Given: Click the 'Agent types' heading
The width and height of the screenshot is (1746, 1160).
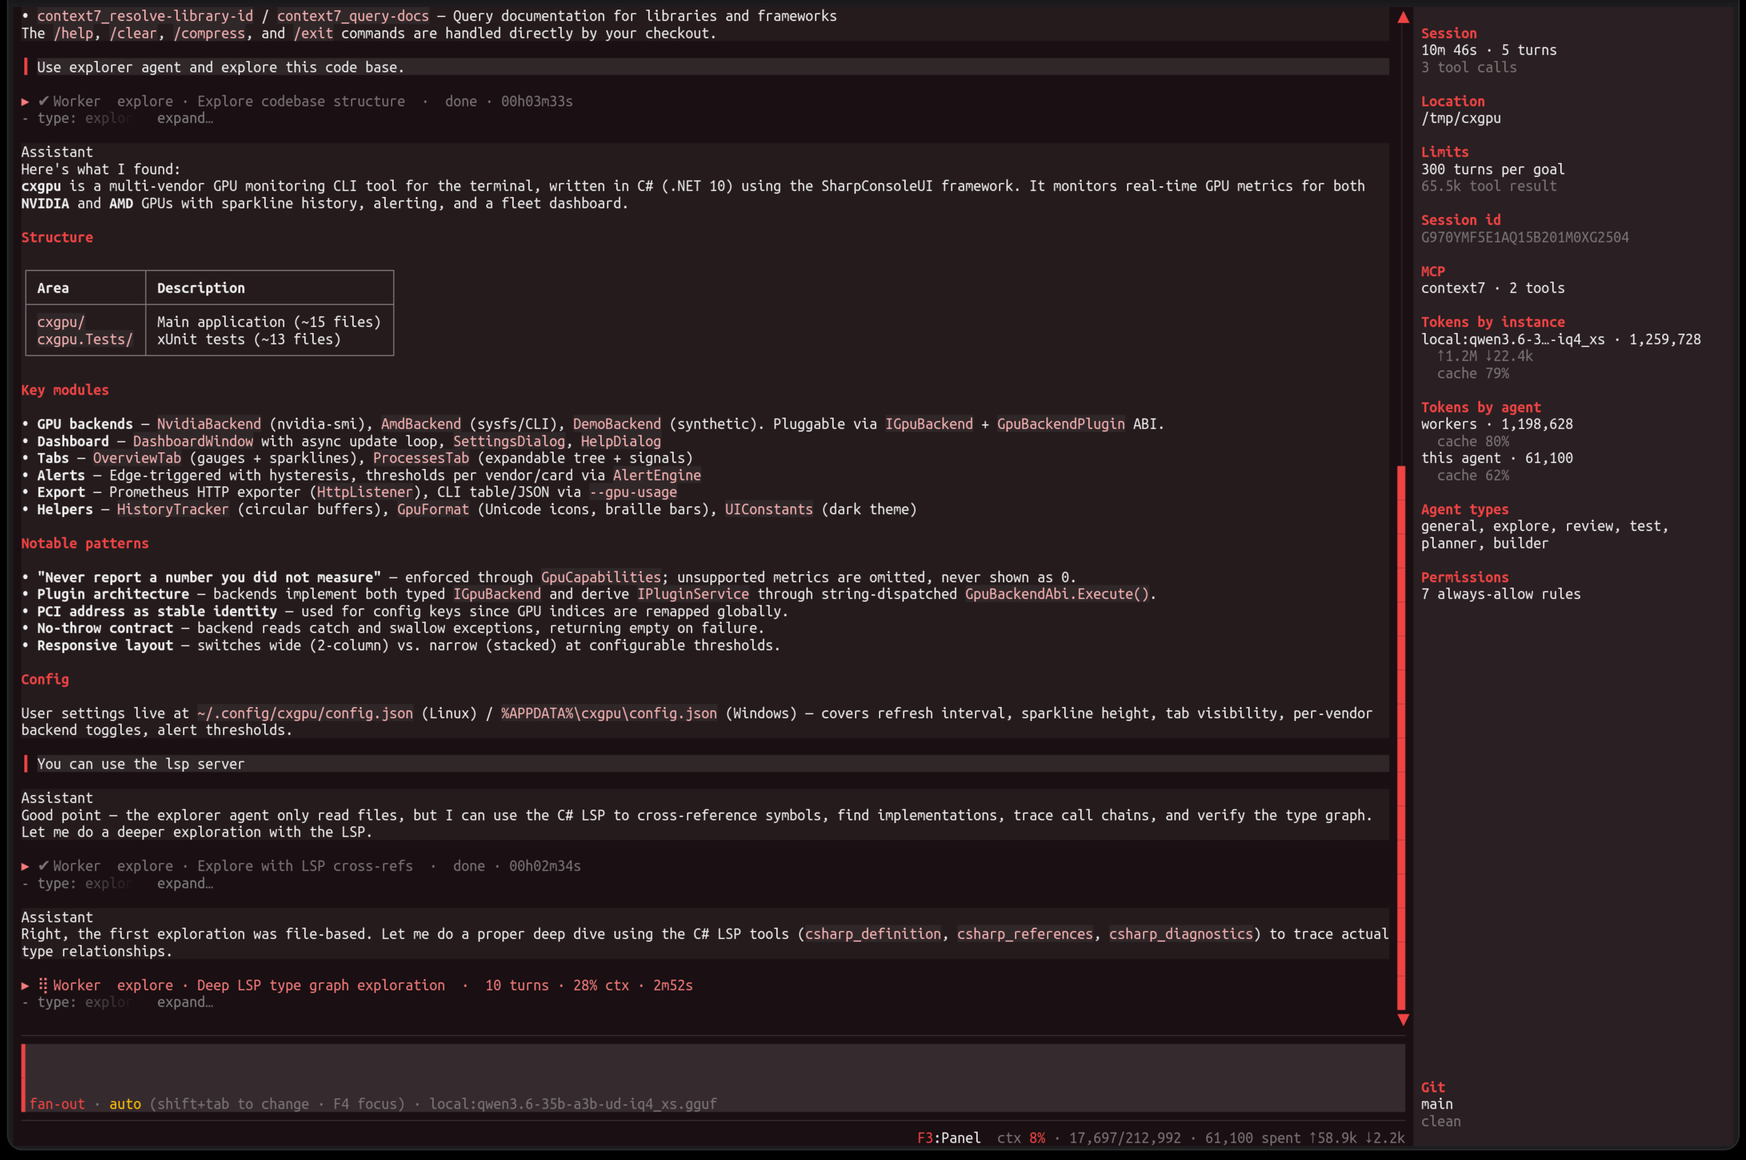Looking at the screenshot, I should tap(1465, 509).
